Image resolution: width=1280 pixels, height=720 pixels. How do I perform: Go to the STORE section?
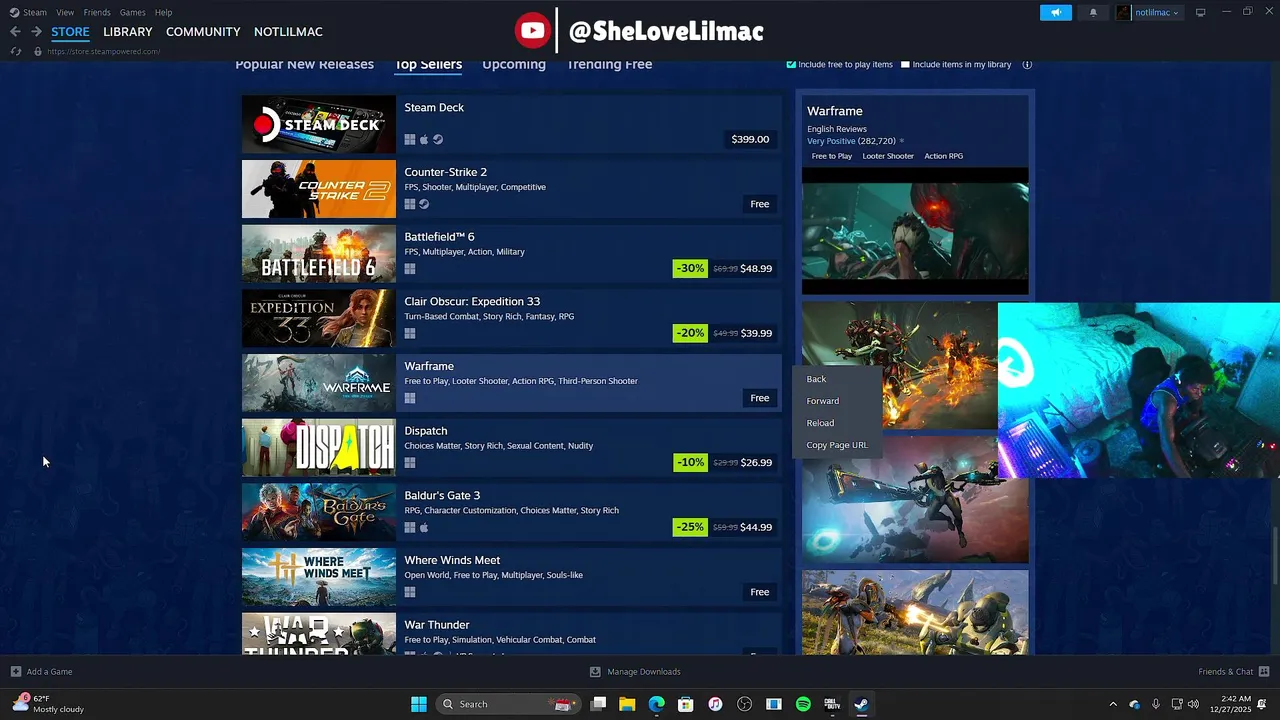pyautogui.click(x=70, y=32)
